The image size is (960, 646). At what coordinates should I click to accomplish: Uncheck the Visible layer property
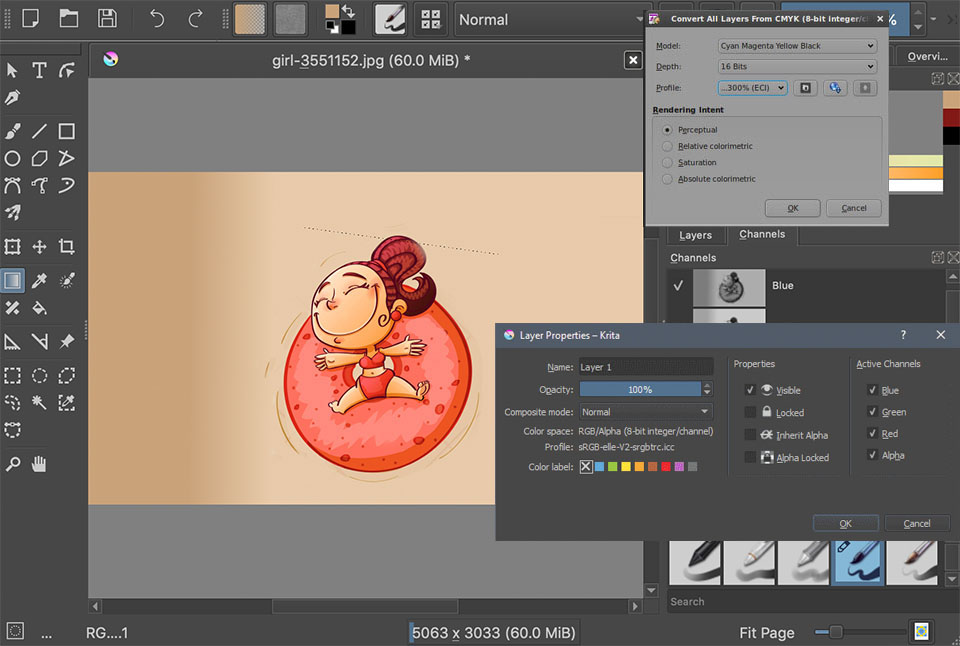point(750,390)
